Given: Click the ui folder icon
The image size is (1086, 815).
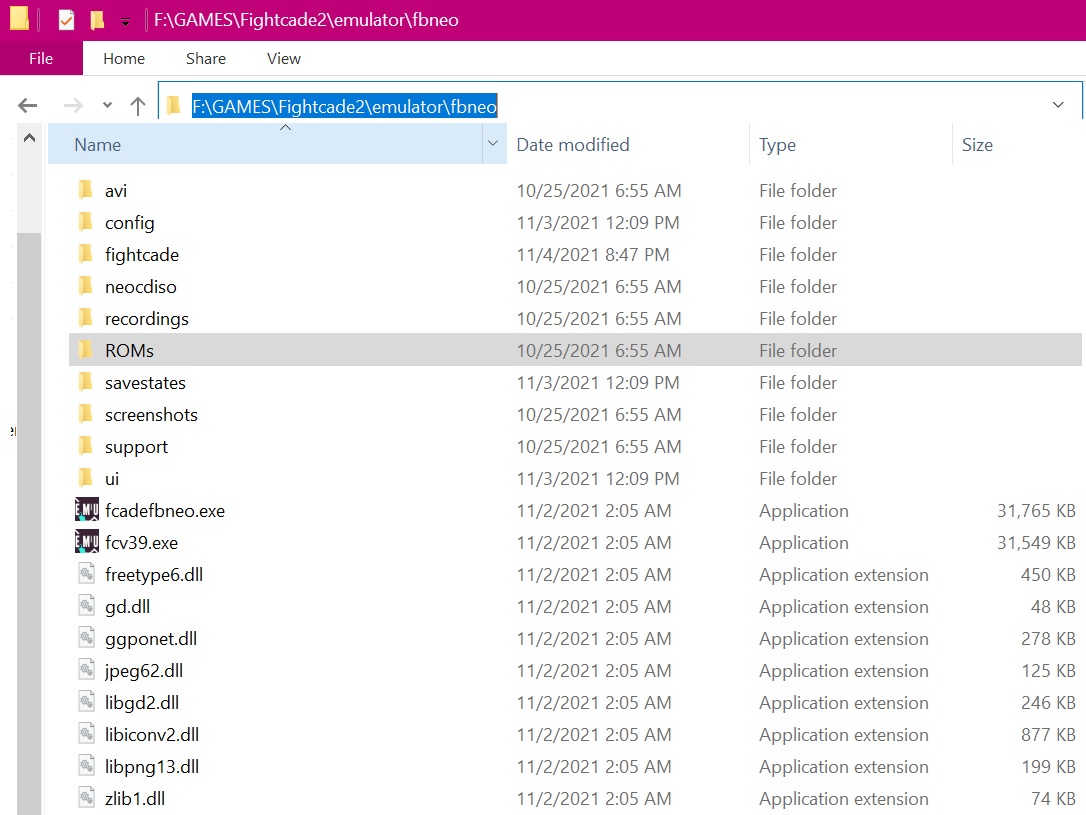Looking at the screenshot, I should point(86,478).
